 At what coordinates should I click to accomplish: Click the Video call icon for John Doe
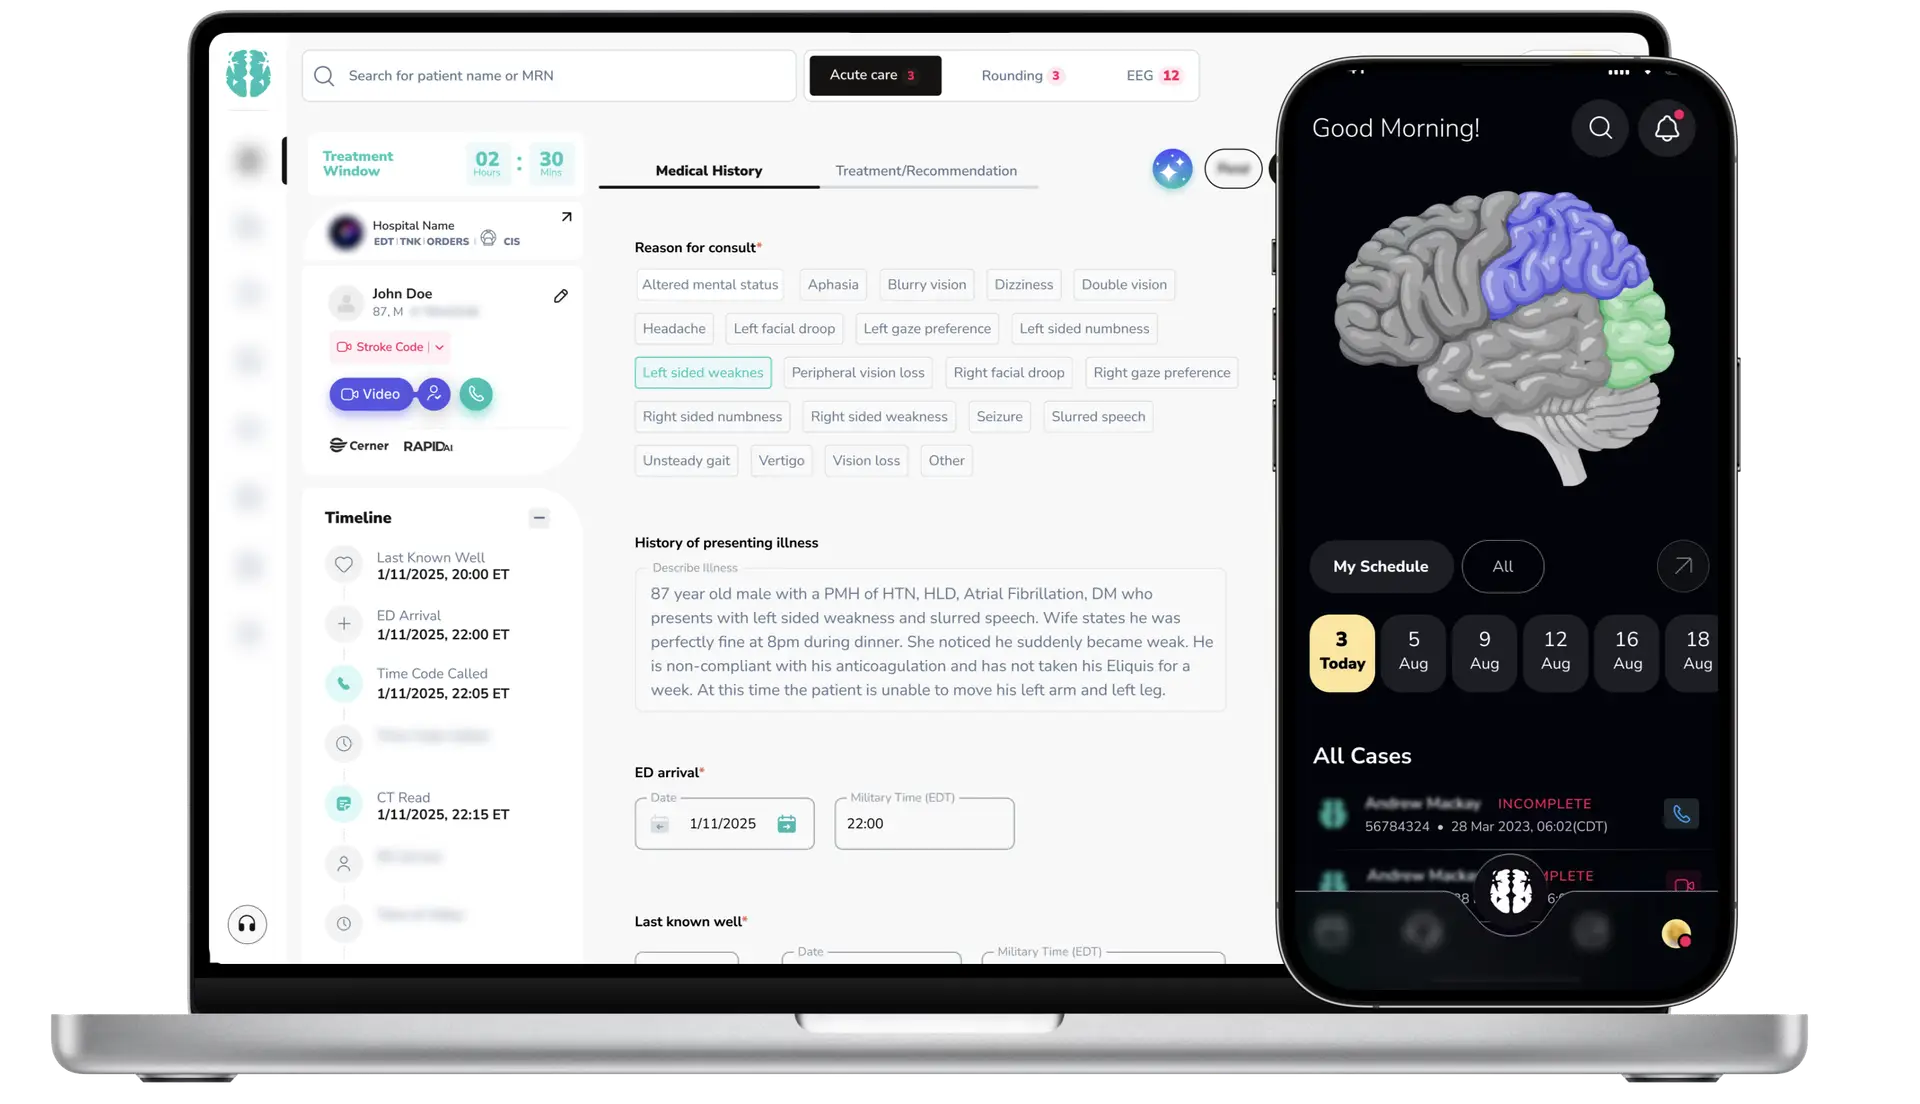371,393
